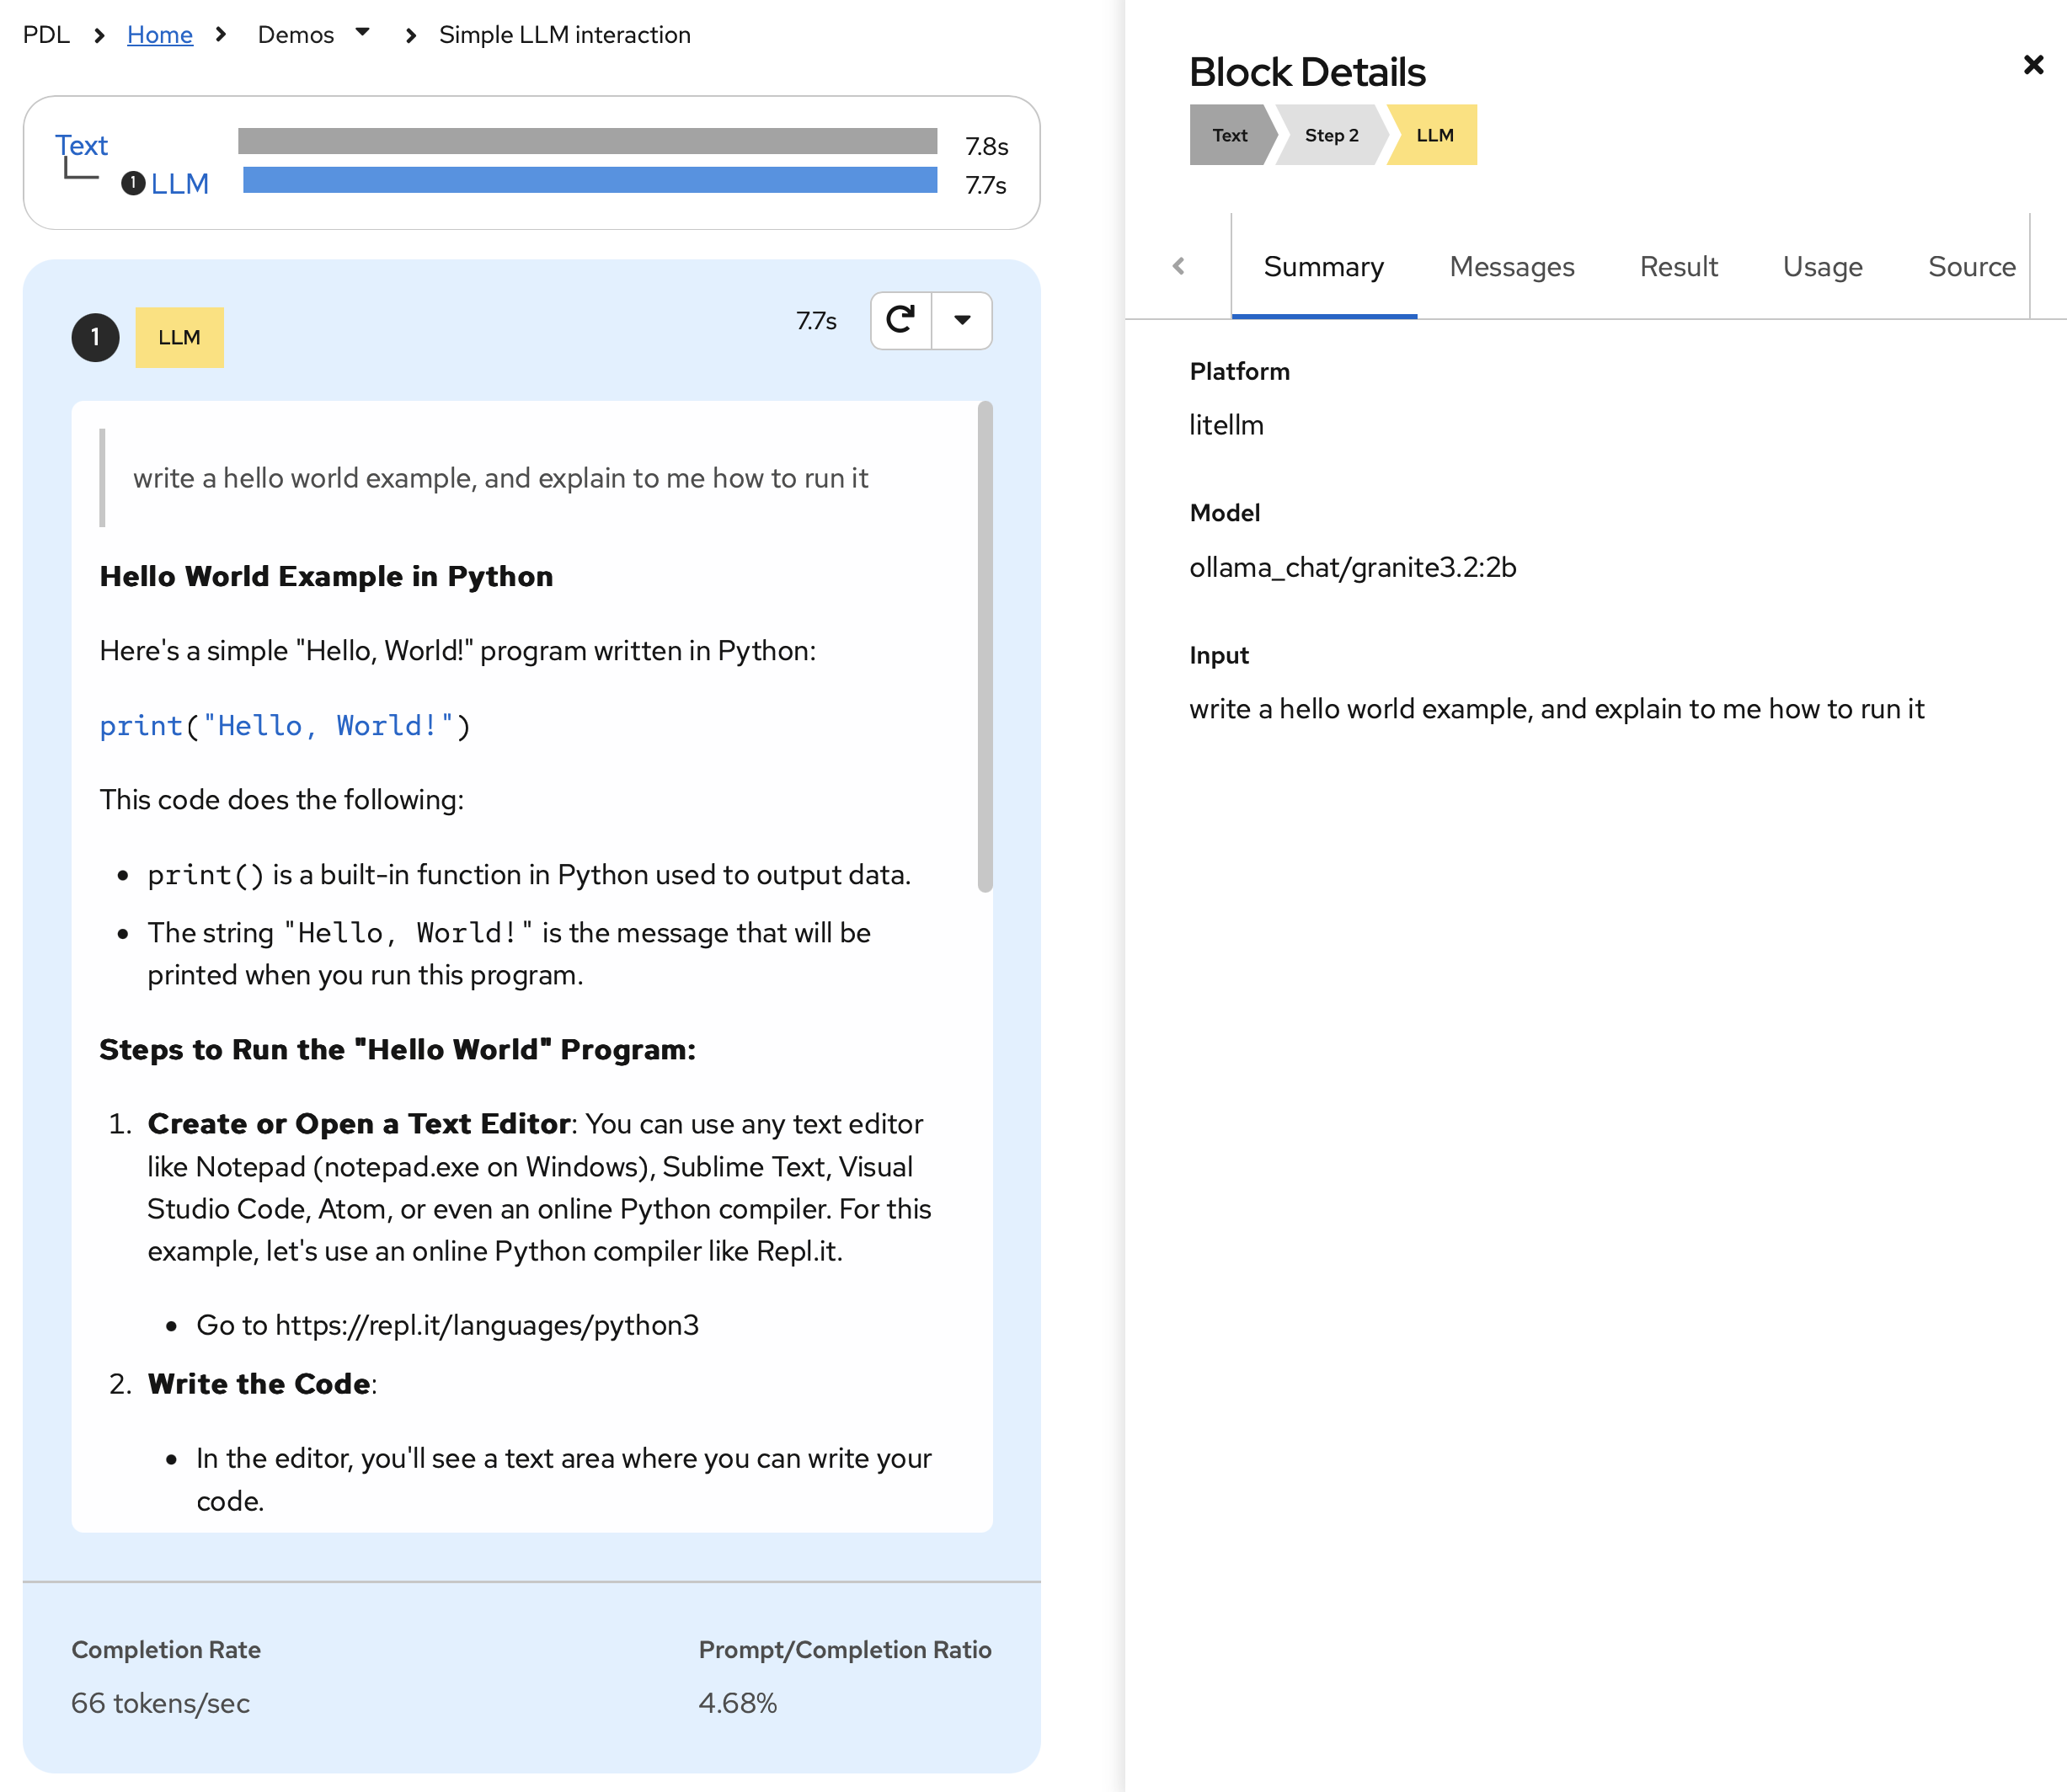
Task: Click the print("Hello, World!") code line
Action: (x=285, y=726)
